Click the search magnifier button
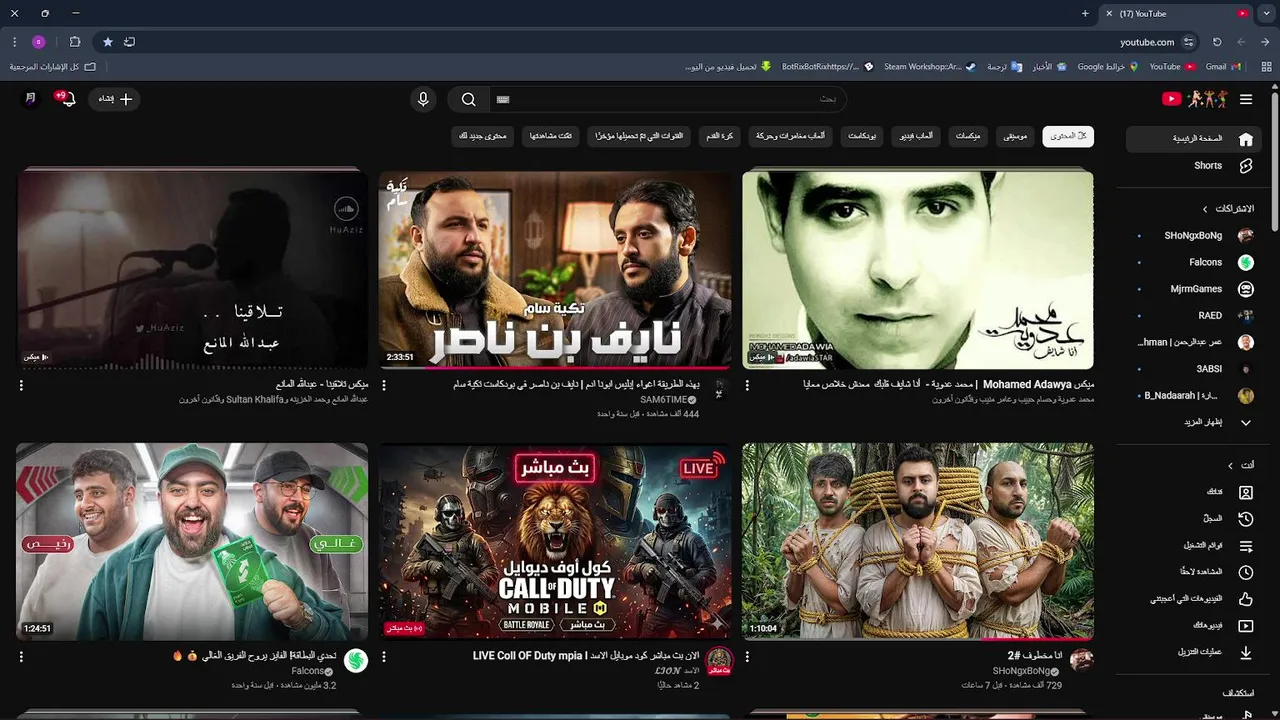 coord(468,99)
